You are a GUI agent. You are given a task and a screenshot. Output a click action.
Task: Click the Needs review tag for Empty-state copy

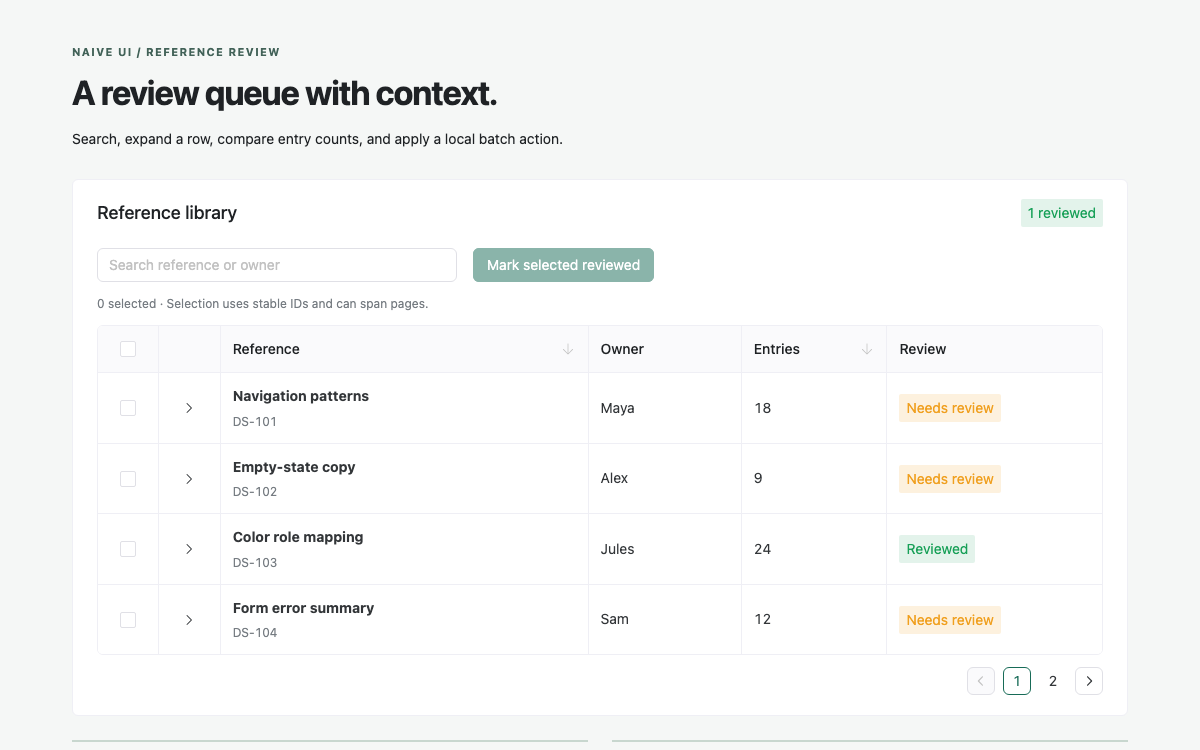point(950,479)
